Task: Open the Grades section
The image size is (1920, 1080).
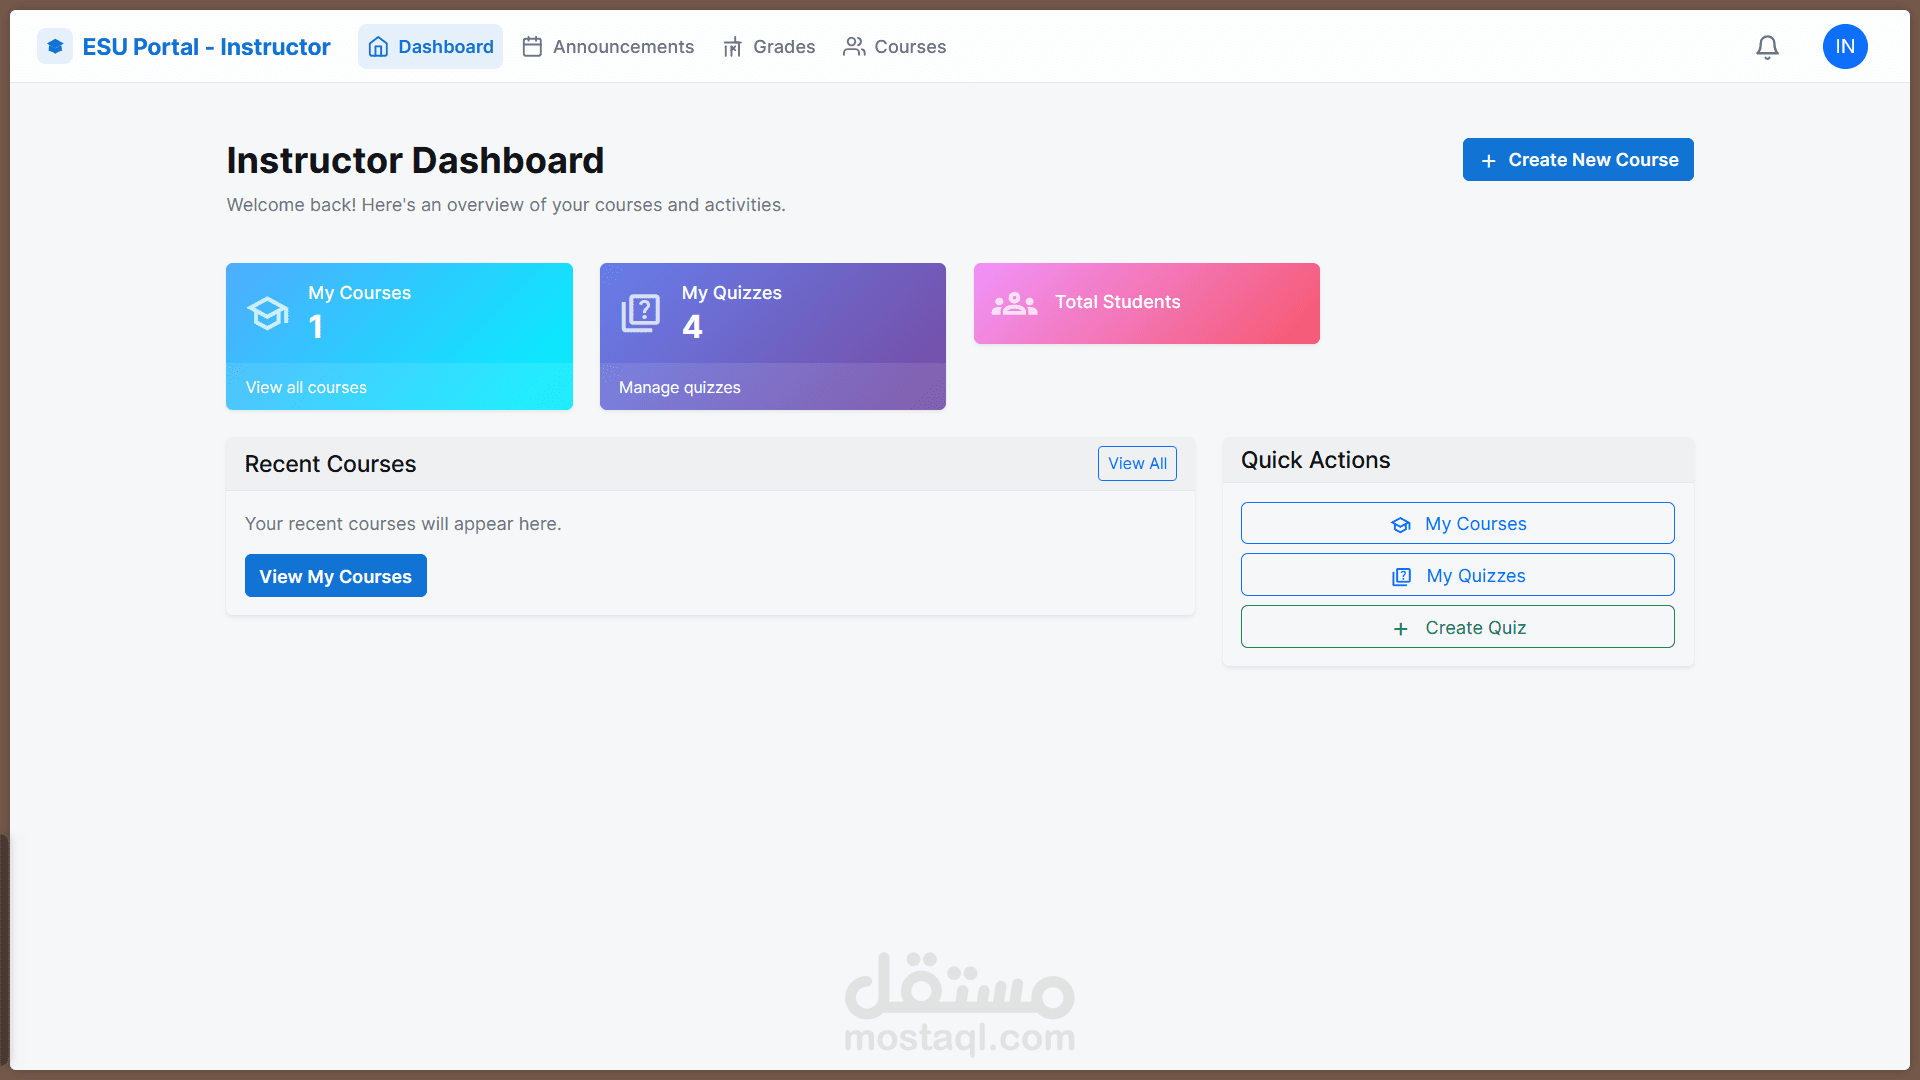Action: pos(784,46)
